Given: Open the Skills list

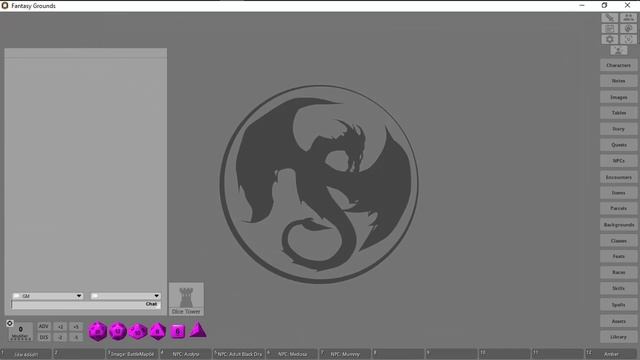Looking at the screenshot, I should point(618,288).
